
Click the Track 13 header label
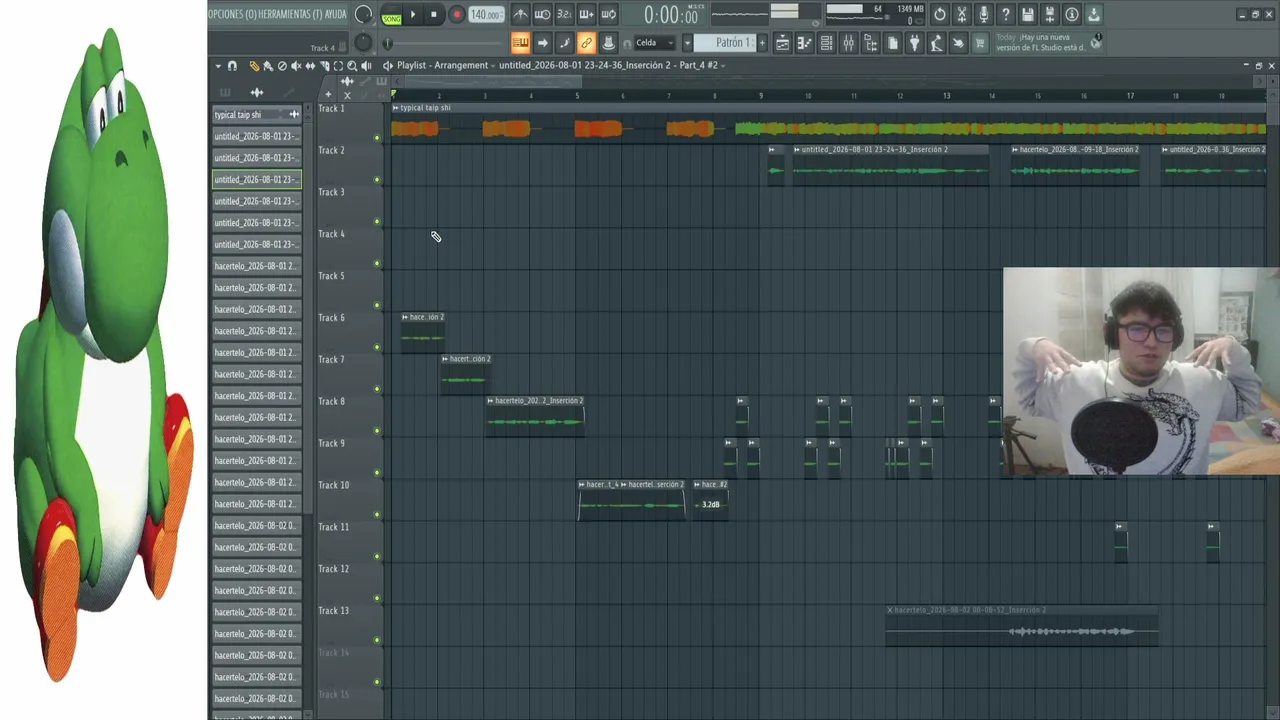pyautogui.click(x=333, y=611)
